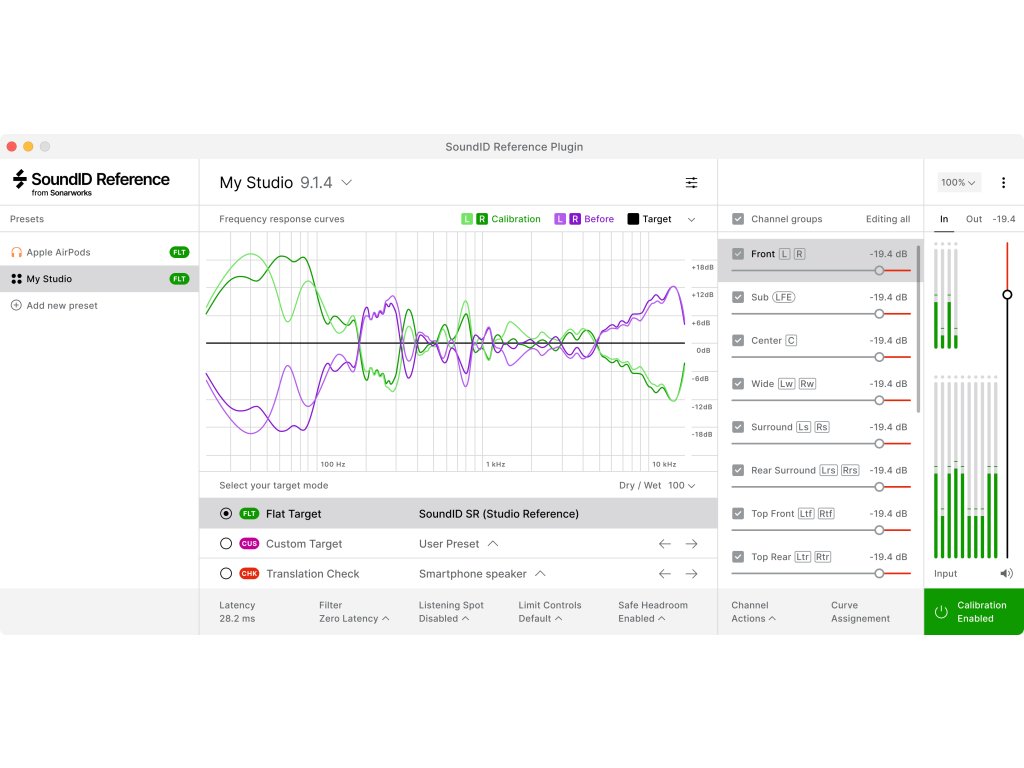Select the Apple AirPods headphone preset icon
1024x768 pixels.
tap(16, 253)
